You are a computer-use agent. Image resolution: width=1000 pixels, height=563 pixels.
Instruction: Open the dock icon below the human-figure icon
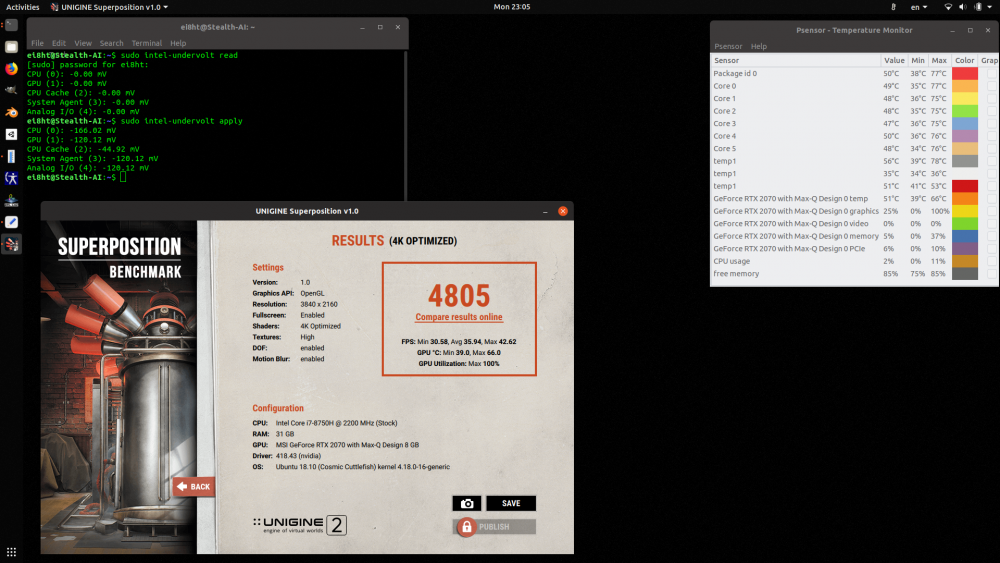click(11, 200)
